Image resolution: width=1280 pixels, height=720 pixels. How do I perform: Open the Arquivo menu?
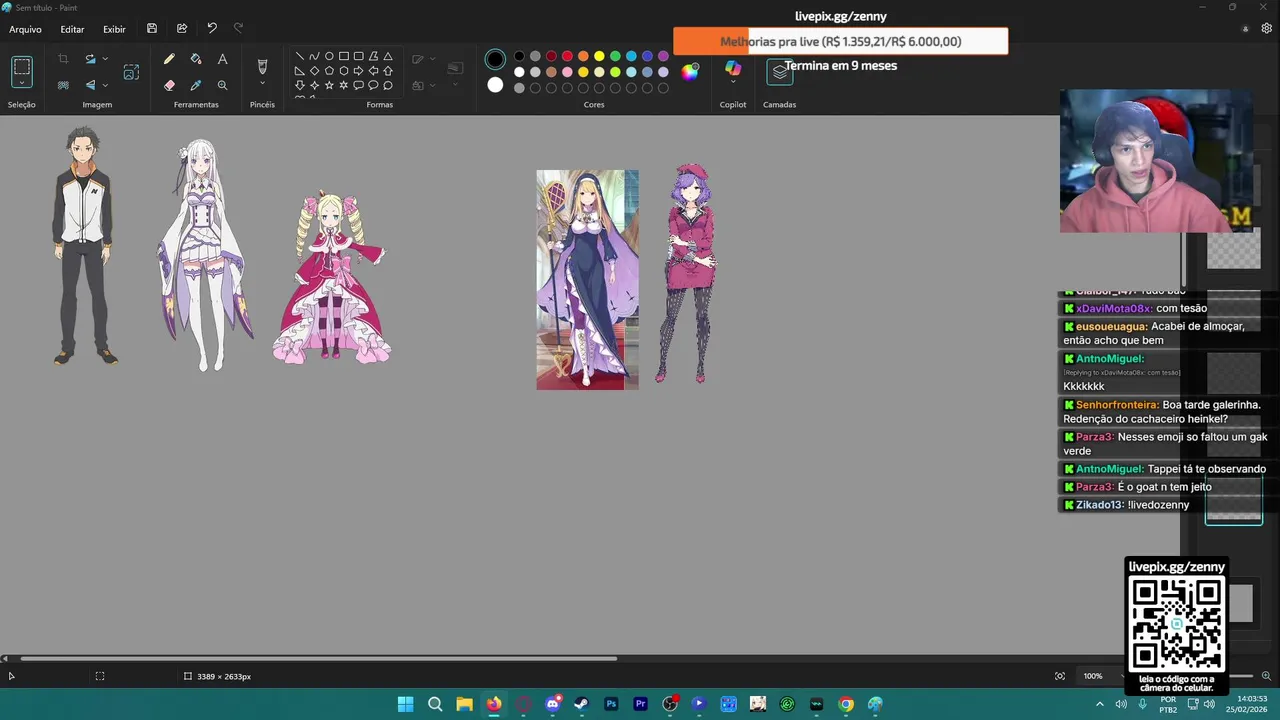pos(25,29)
